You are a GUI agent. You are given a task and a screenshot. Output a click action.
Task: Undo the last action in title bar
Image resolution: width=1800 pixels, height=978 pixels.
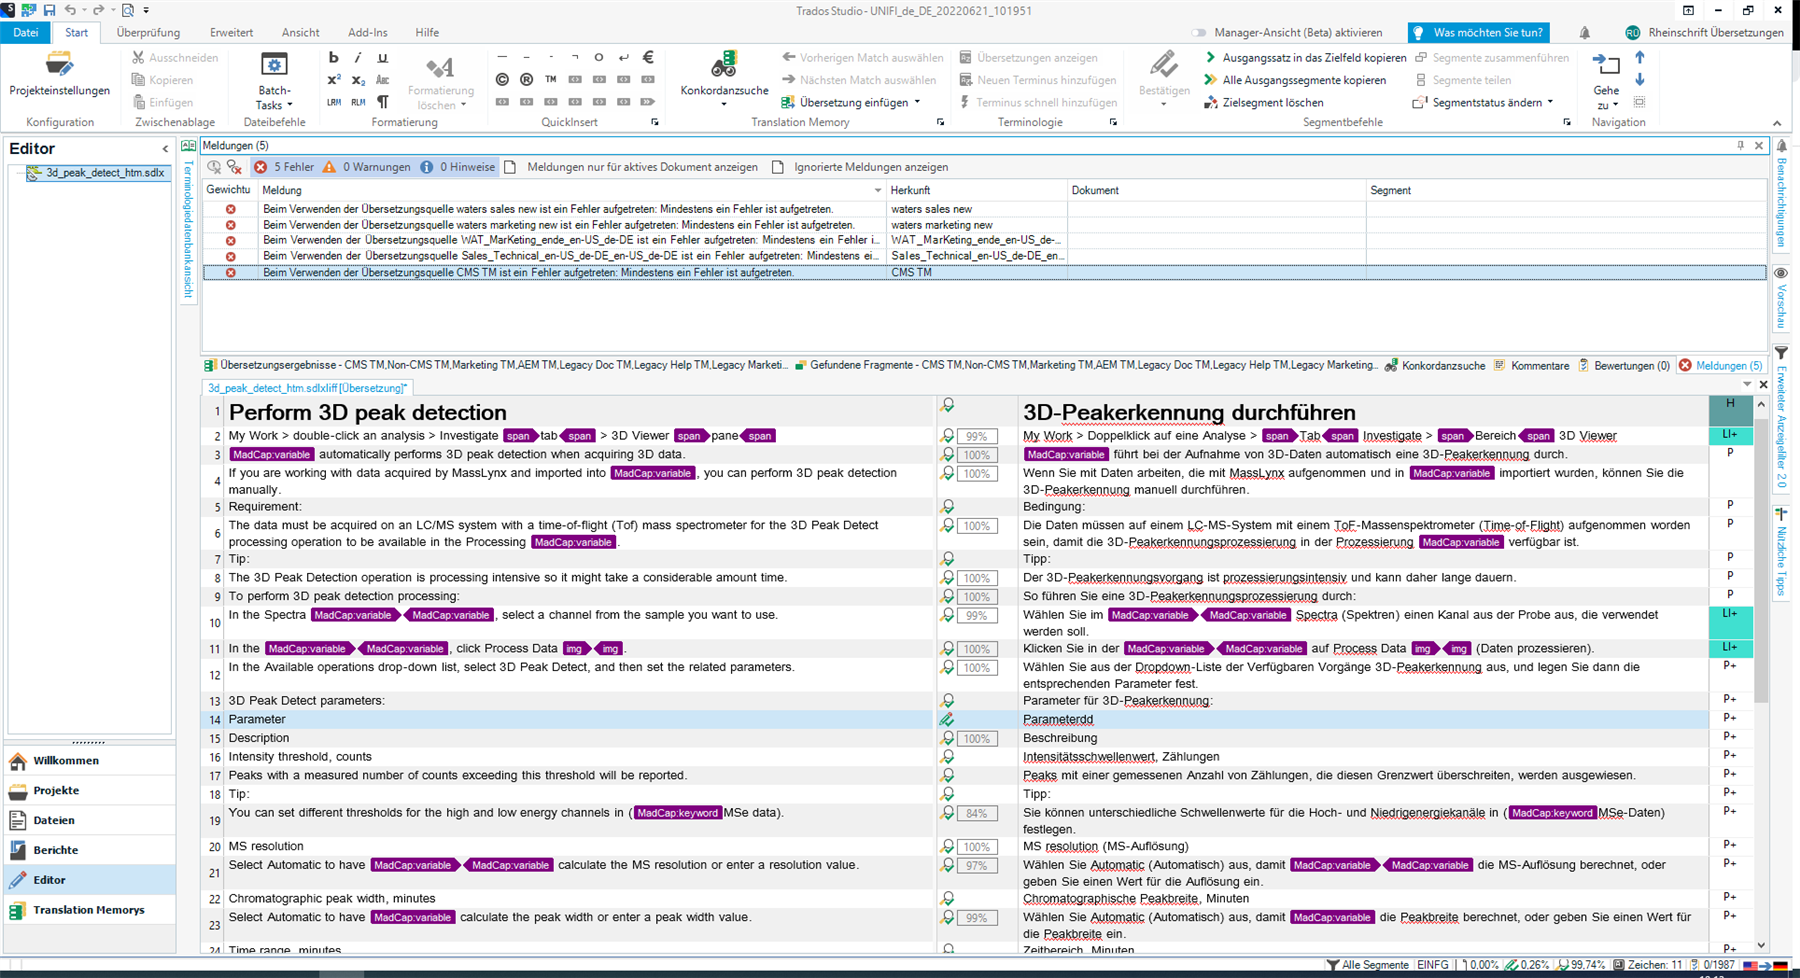tap(70, 10)
